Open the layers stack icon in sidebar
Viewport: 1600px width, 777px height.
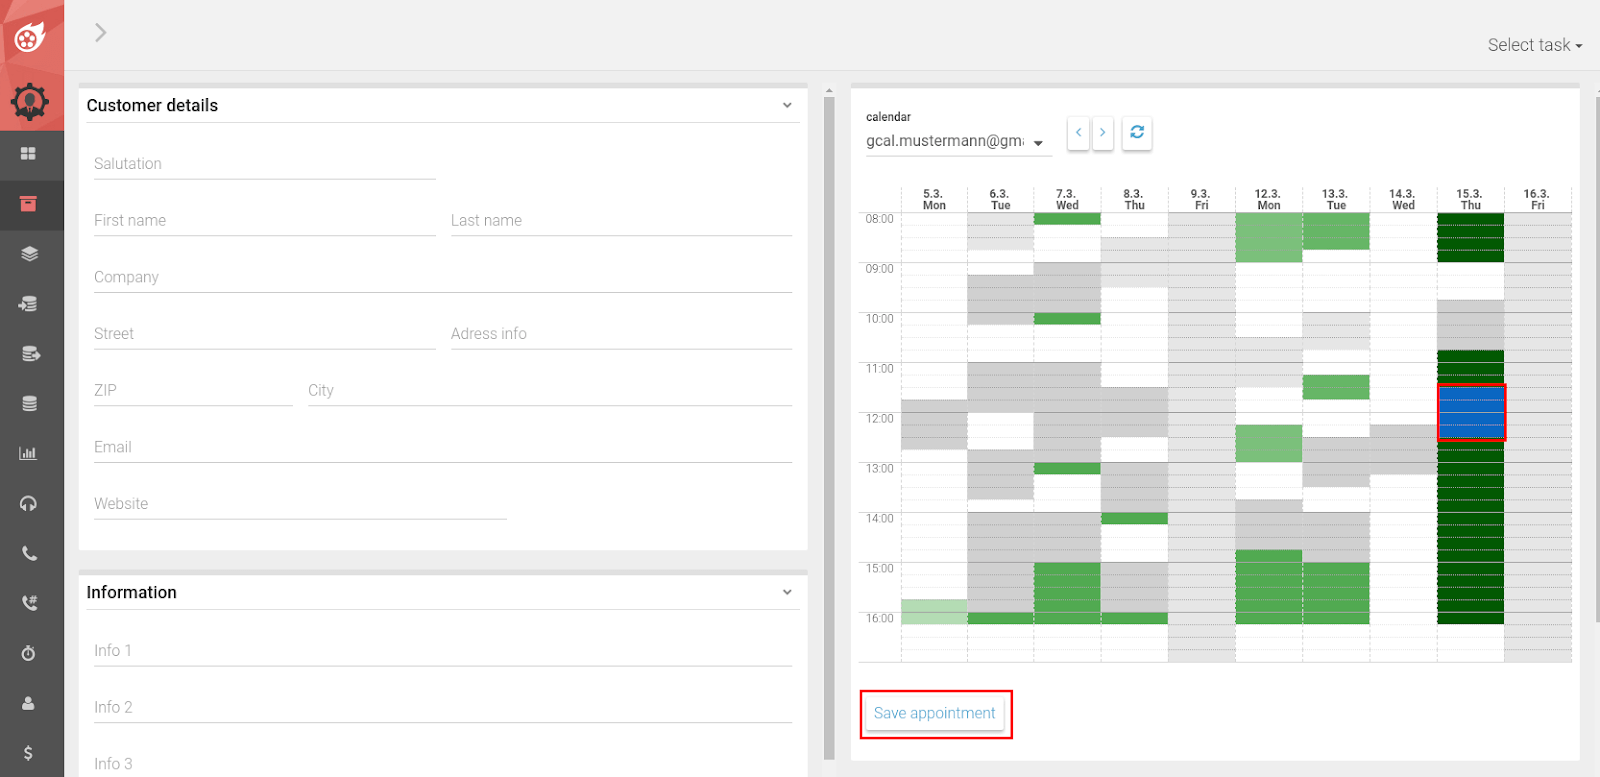click(x=28, y=254)
